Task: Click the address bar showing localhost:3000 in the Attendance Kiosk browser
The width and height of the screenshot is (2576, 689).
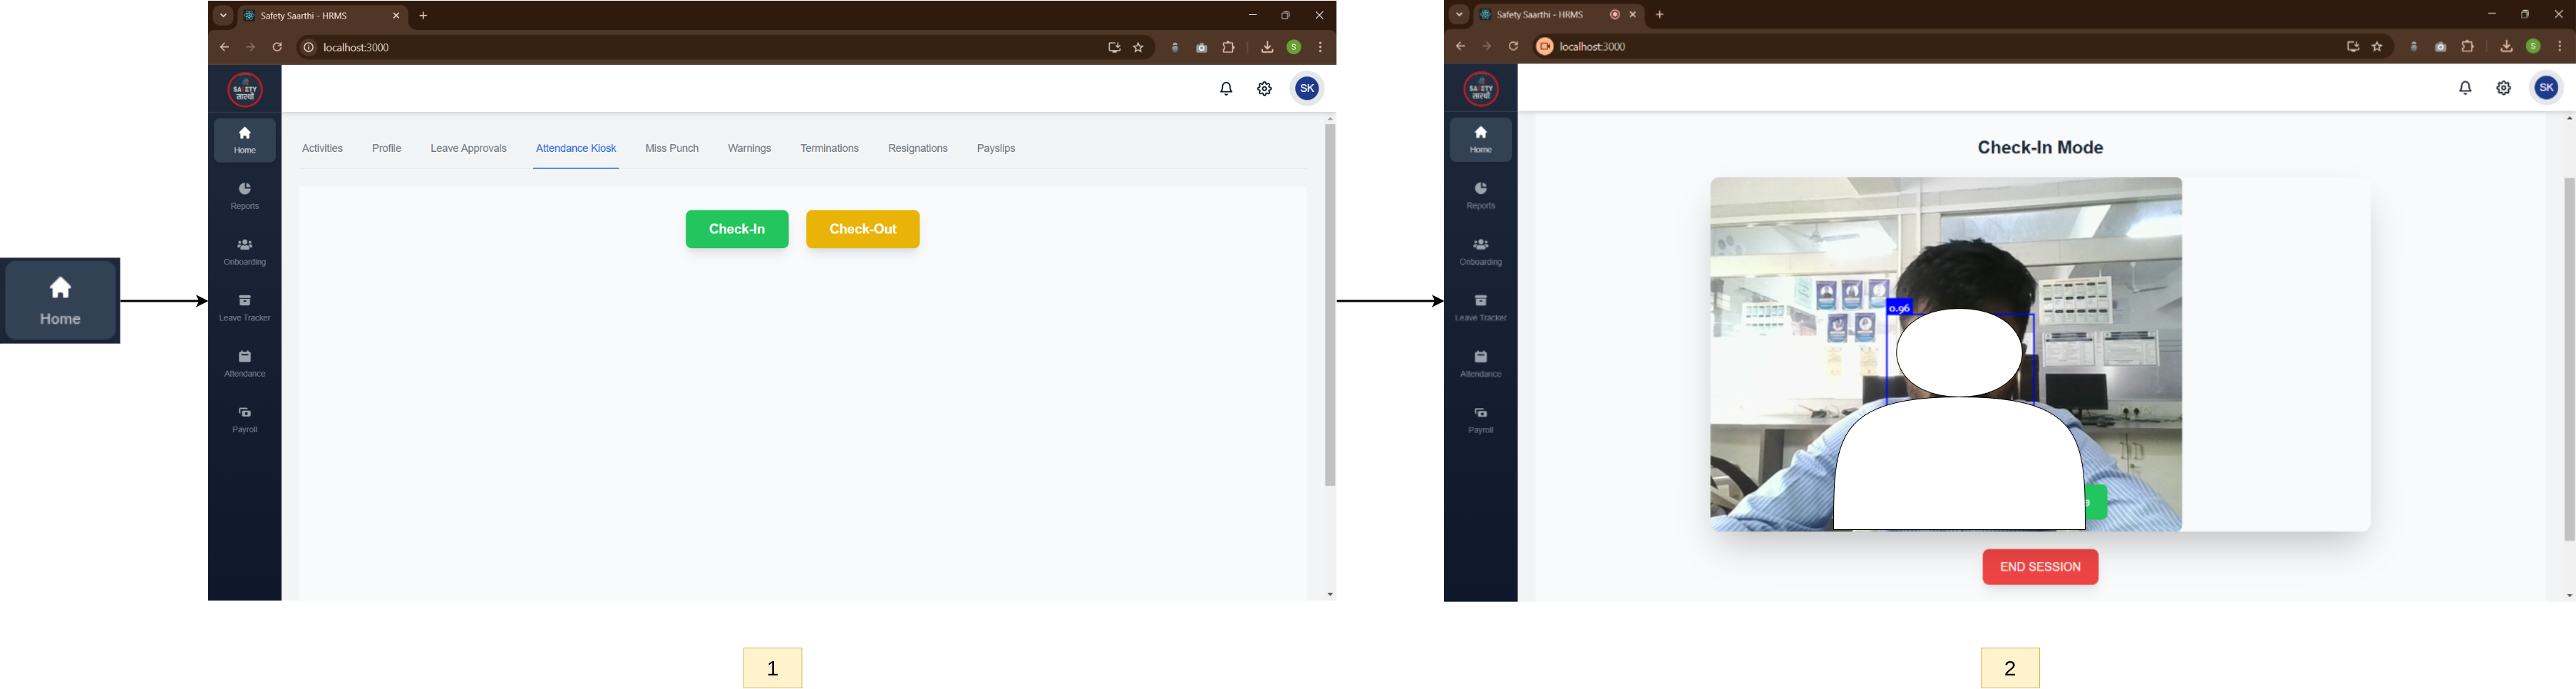Action: coord(700,48)
